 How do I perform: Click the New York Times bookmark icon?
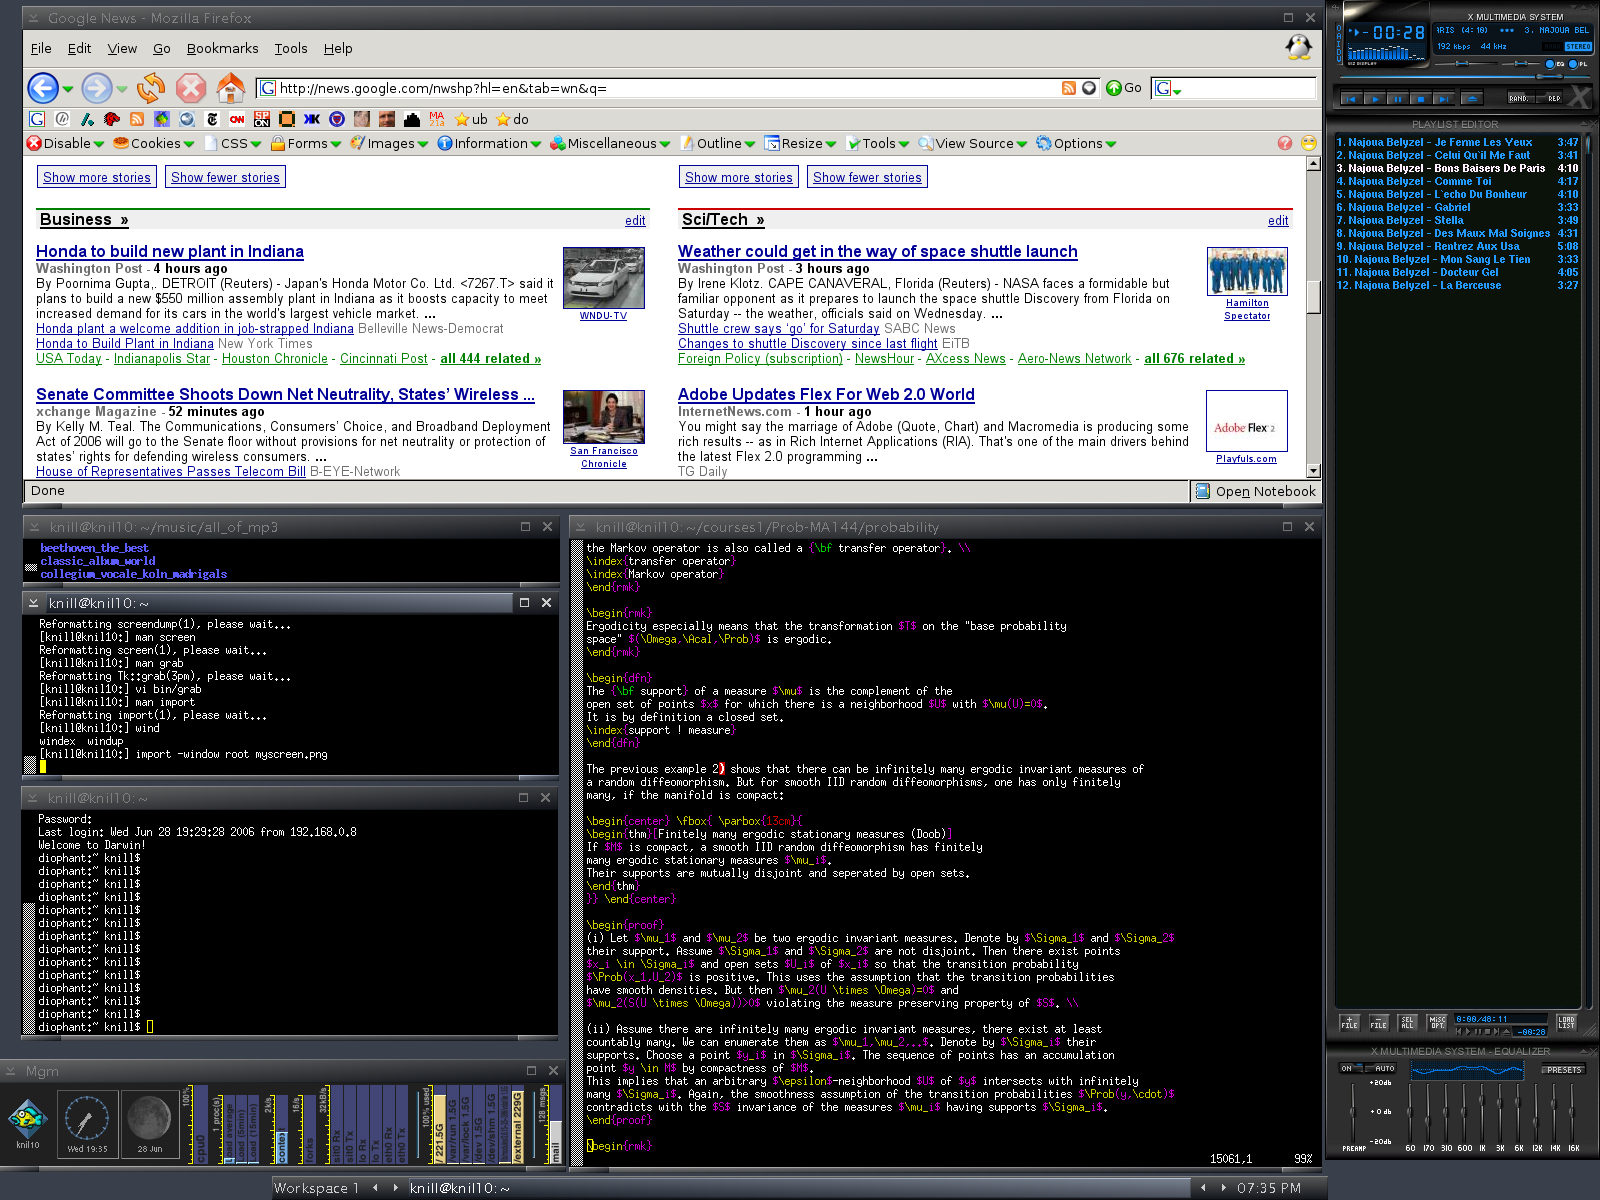212,119
